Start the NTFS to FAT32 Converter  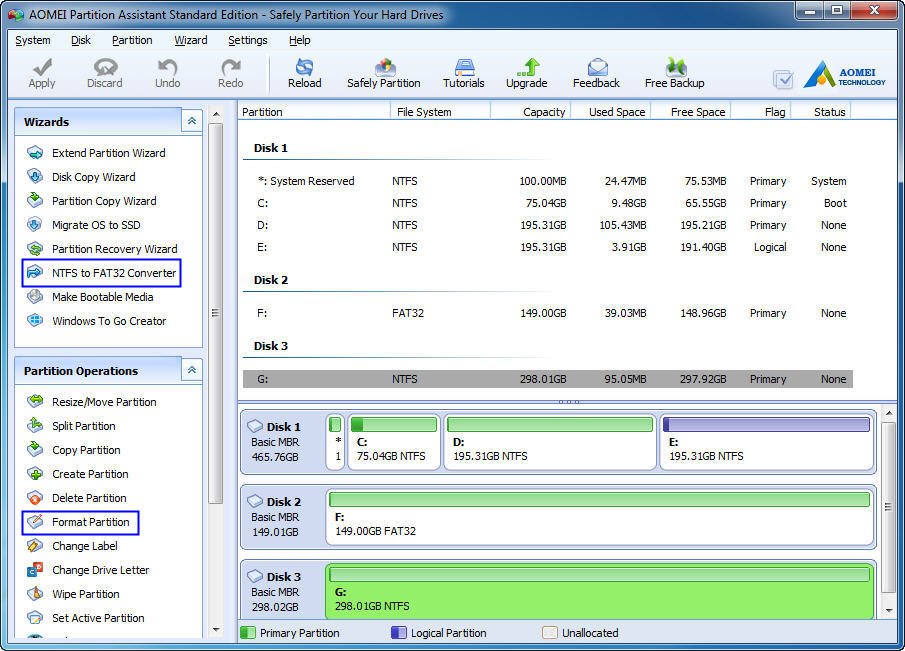[113, 273]
